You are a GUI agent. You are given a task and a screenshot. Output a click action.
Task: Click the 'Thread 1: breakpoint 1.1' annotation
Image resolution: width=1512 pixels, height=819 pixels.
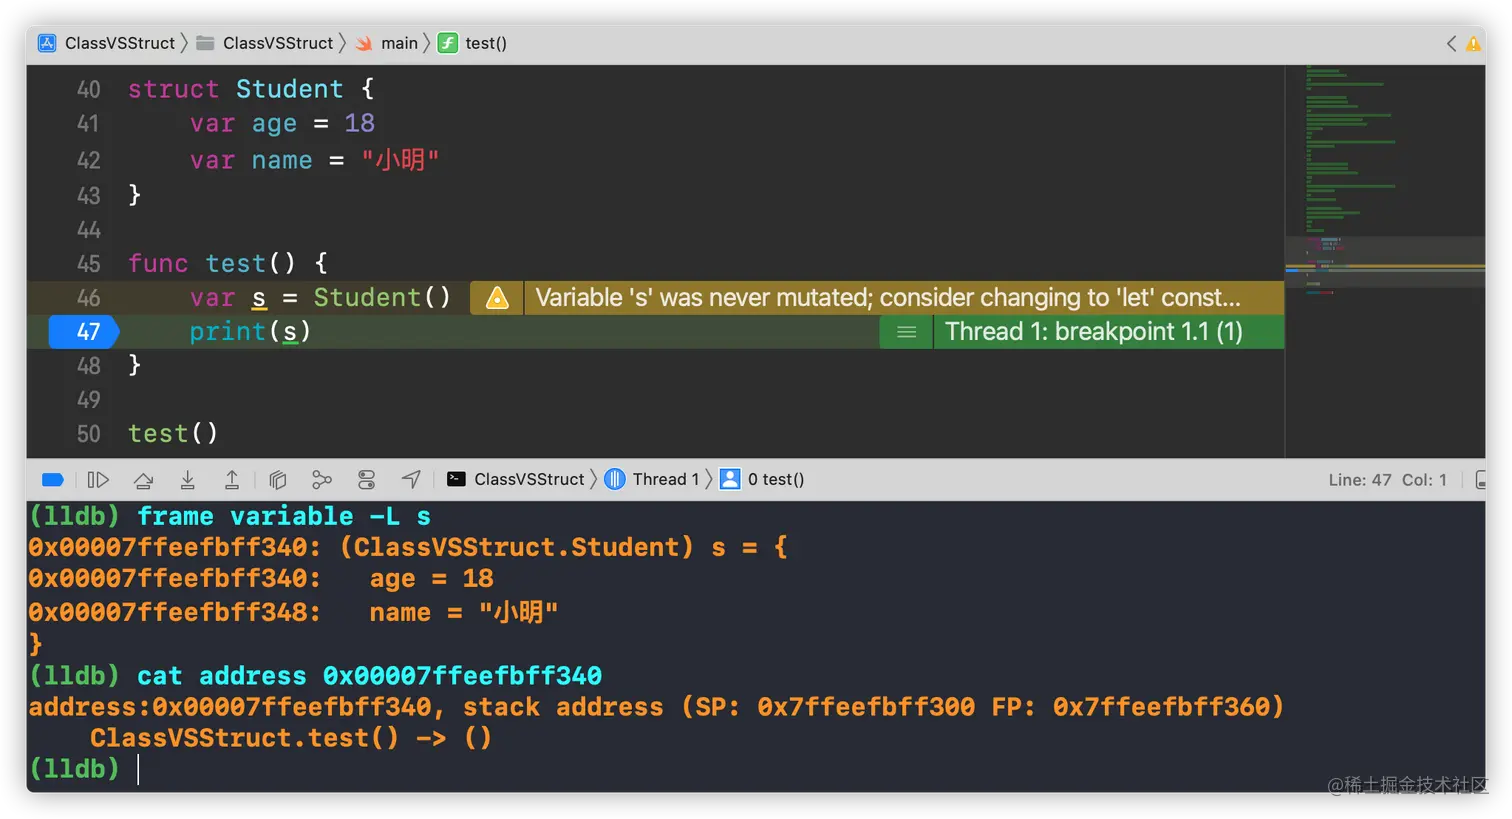pos(1094,332)
